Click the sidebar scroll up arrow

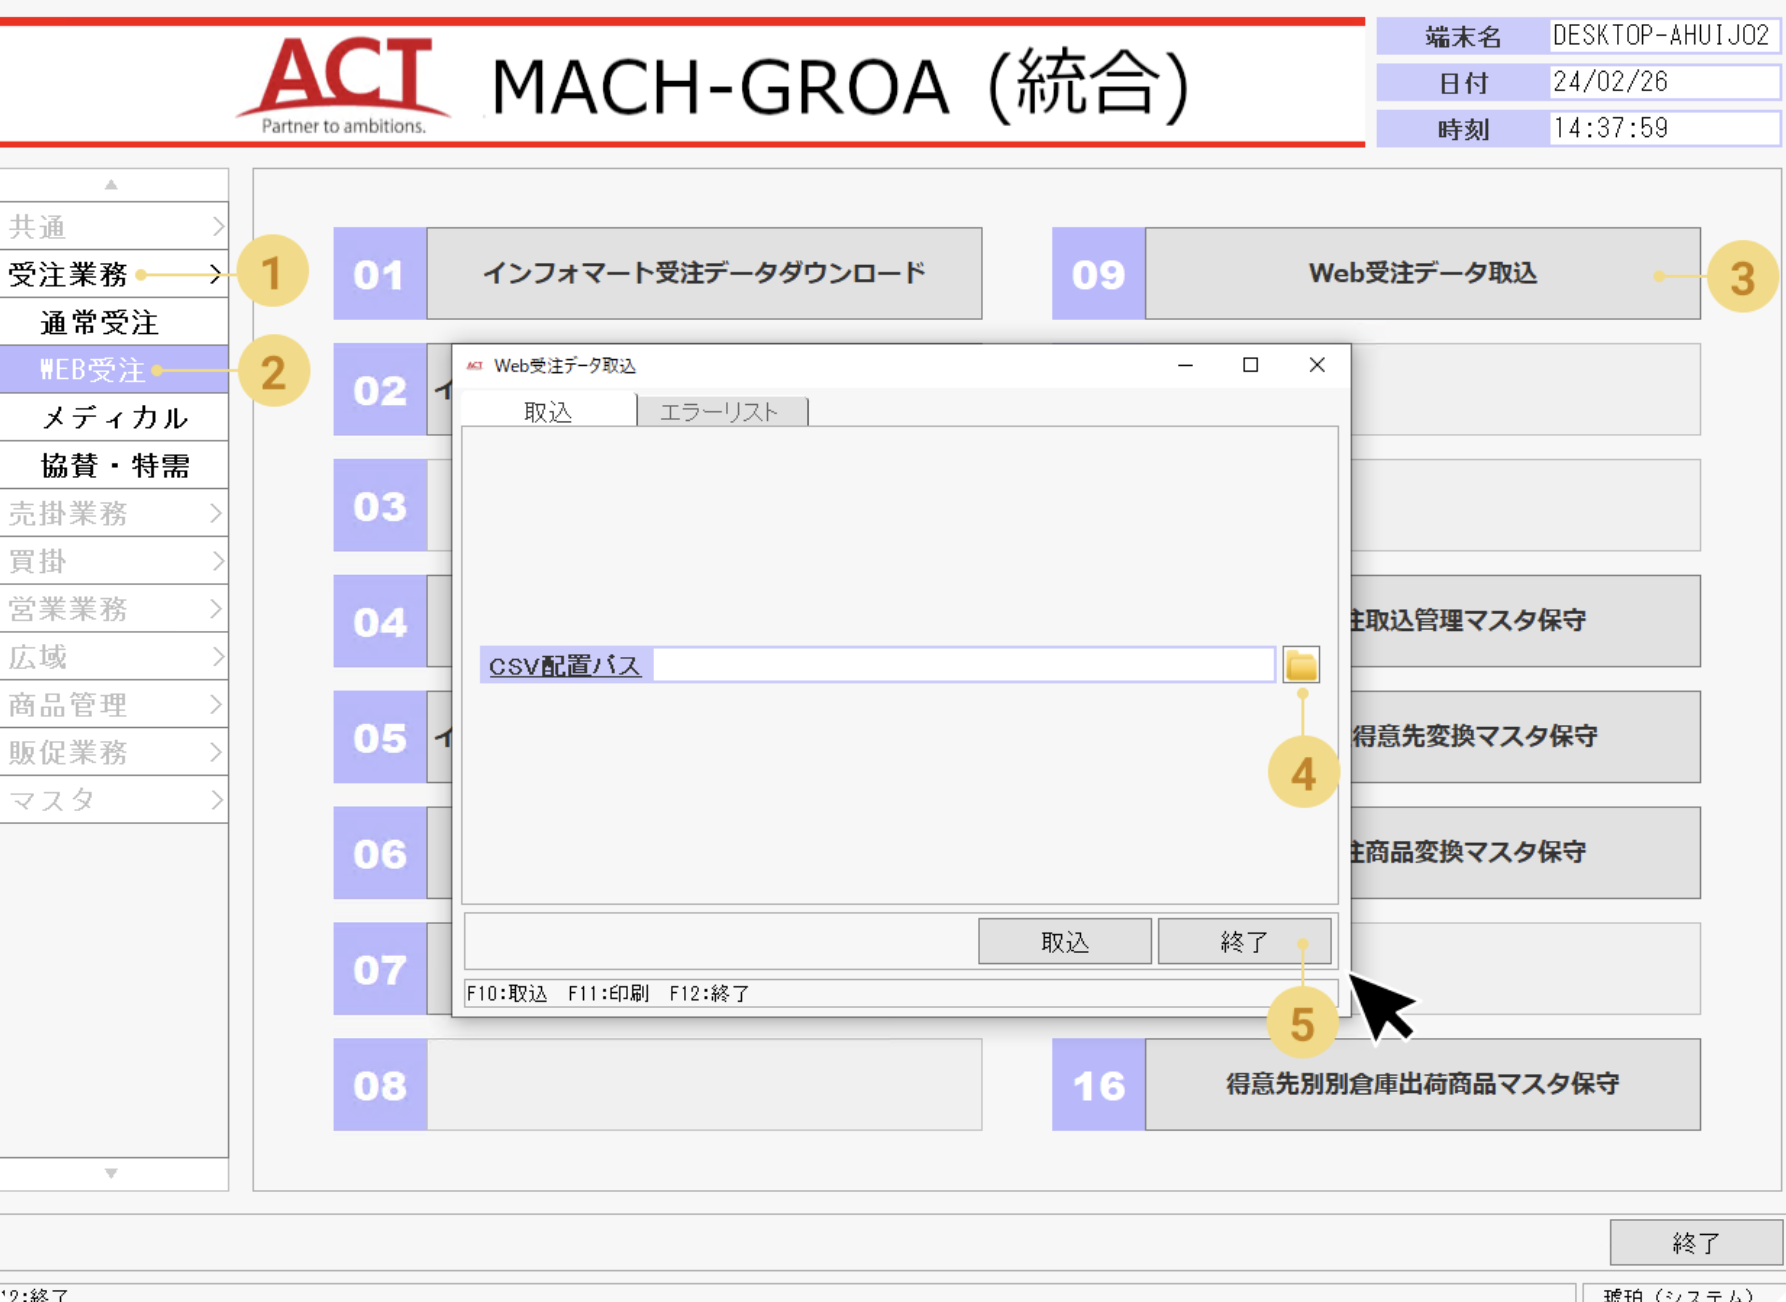(x=111, y=184)
